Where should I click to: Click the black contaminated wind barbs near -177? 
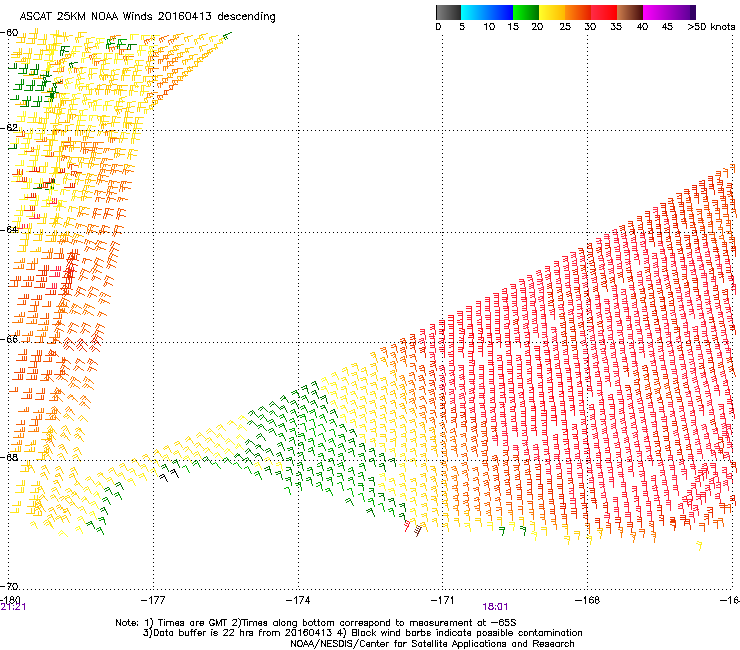tap(169, 475)
